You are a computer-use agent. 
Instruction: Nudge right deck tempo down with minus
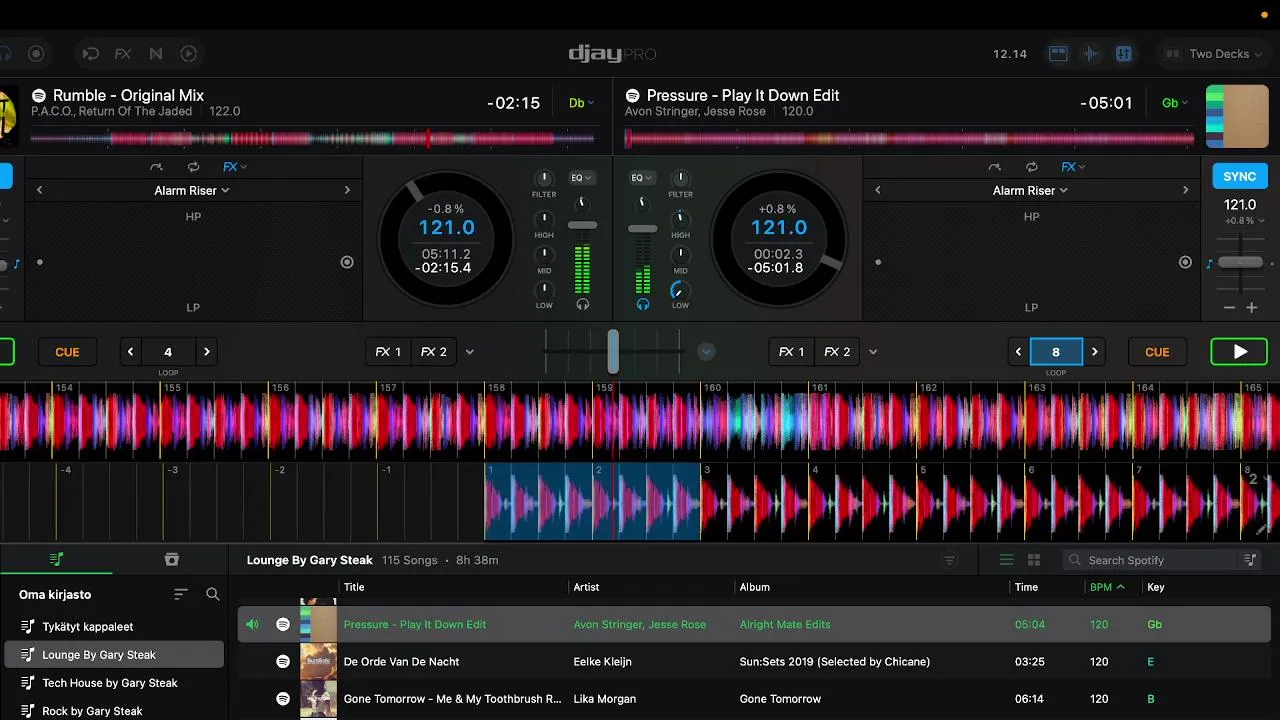(x=1230, y=308)
